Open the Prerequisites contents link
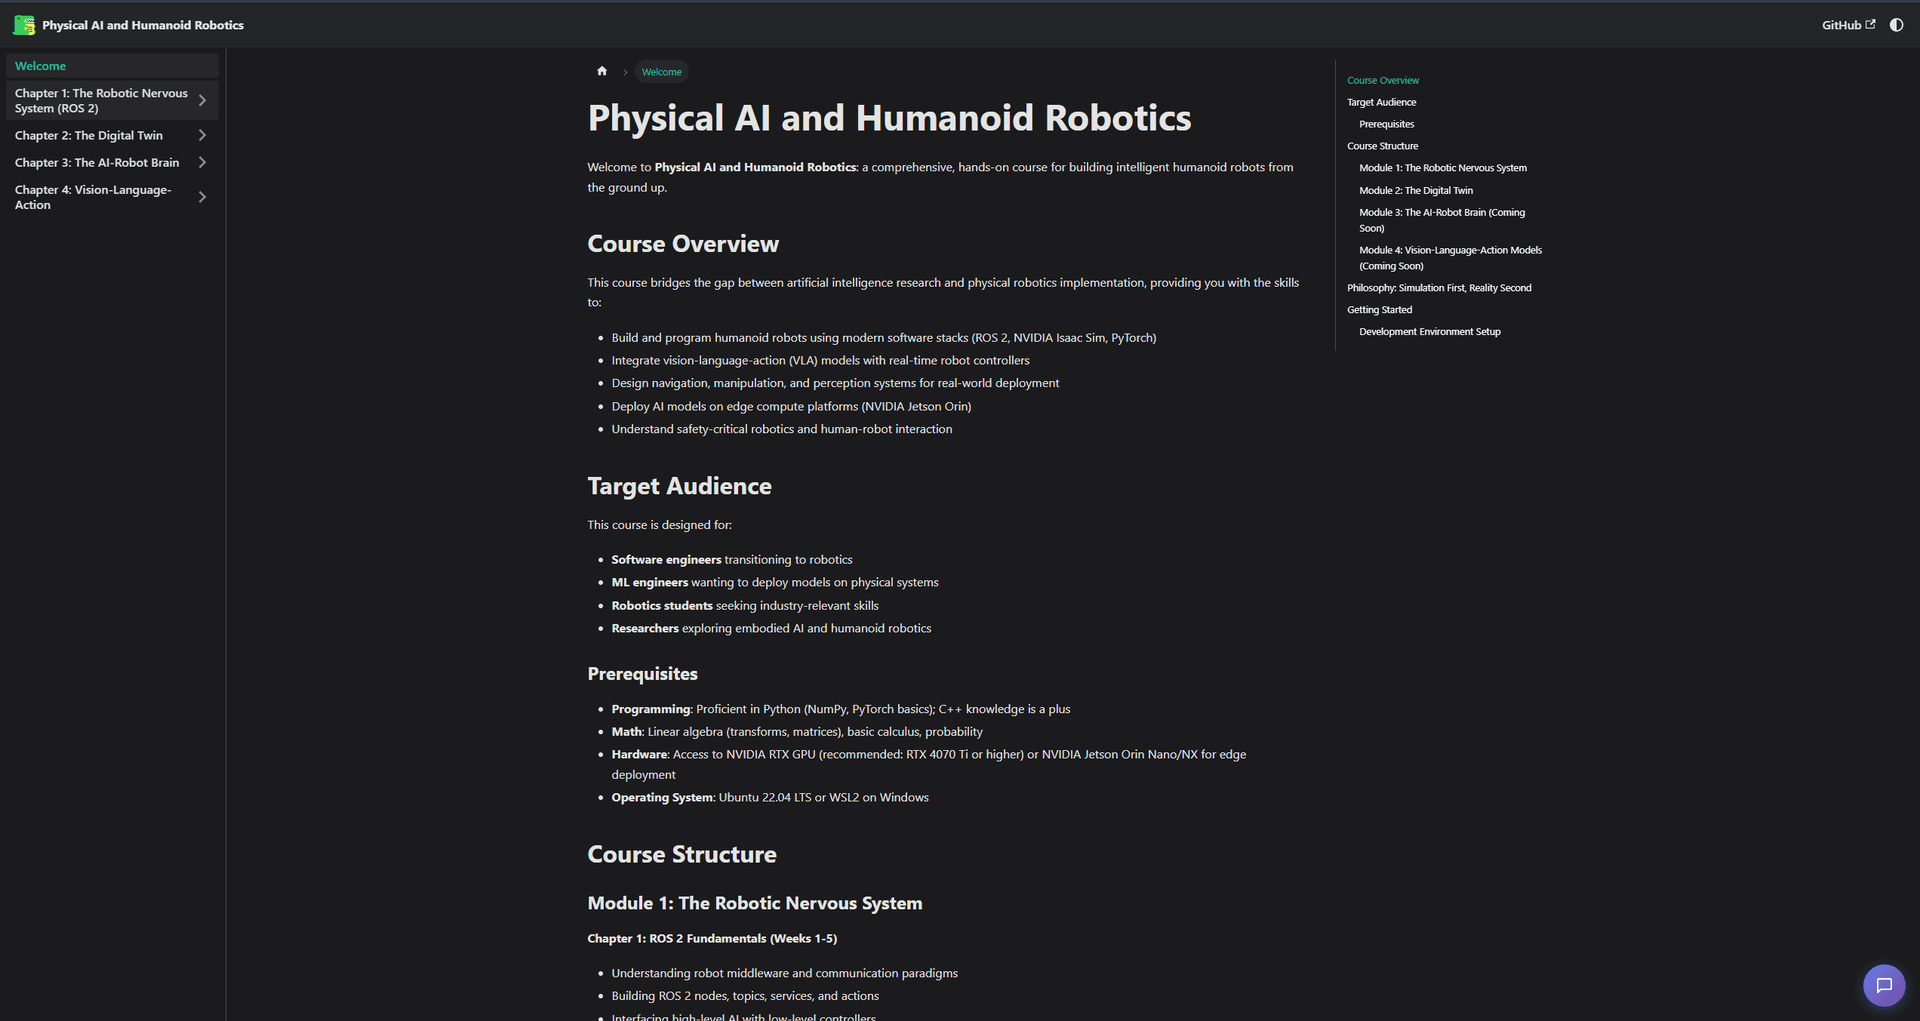This screenshot has height=1021, width=1920. [x=1385, y=123]
